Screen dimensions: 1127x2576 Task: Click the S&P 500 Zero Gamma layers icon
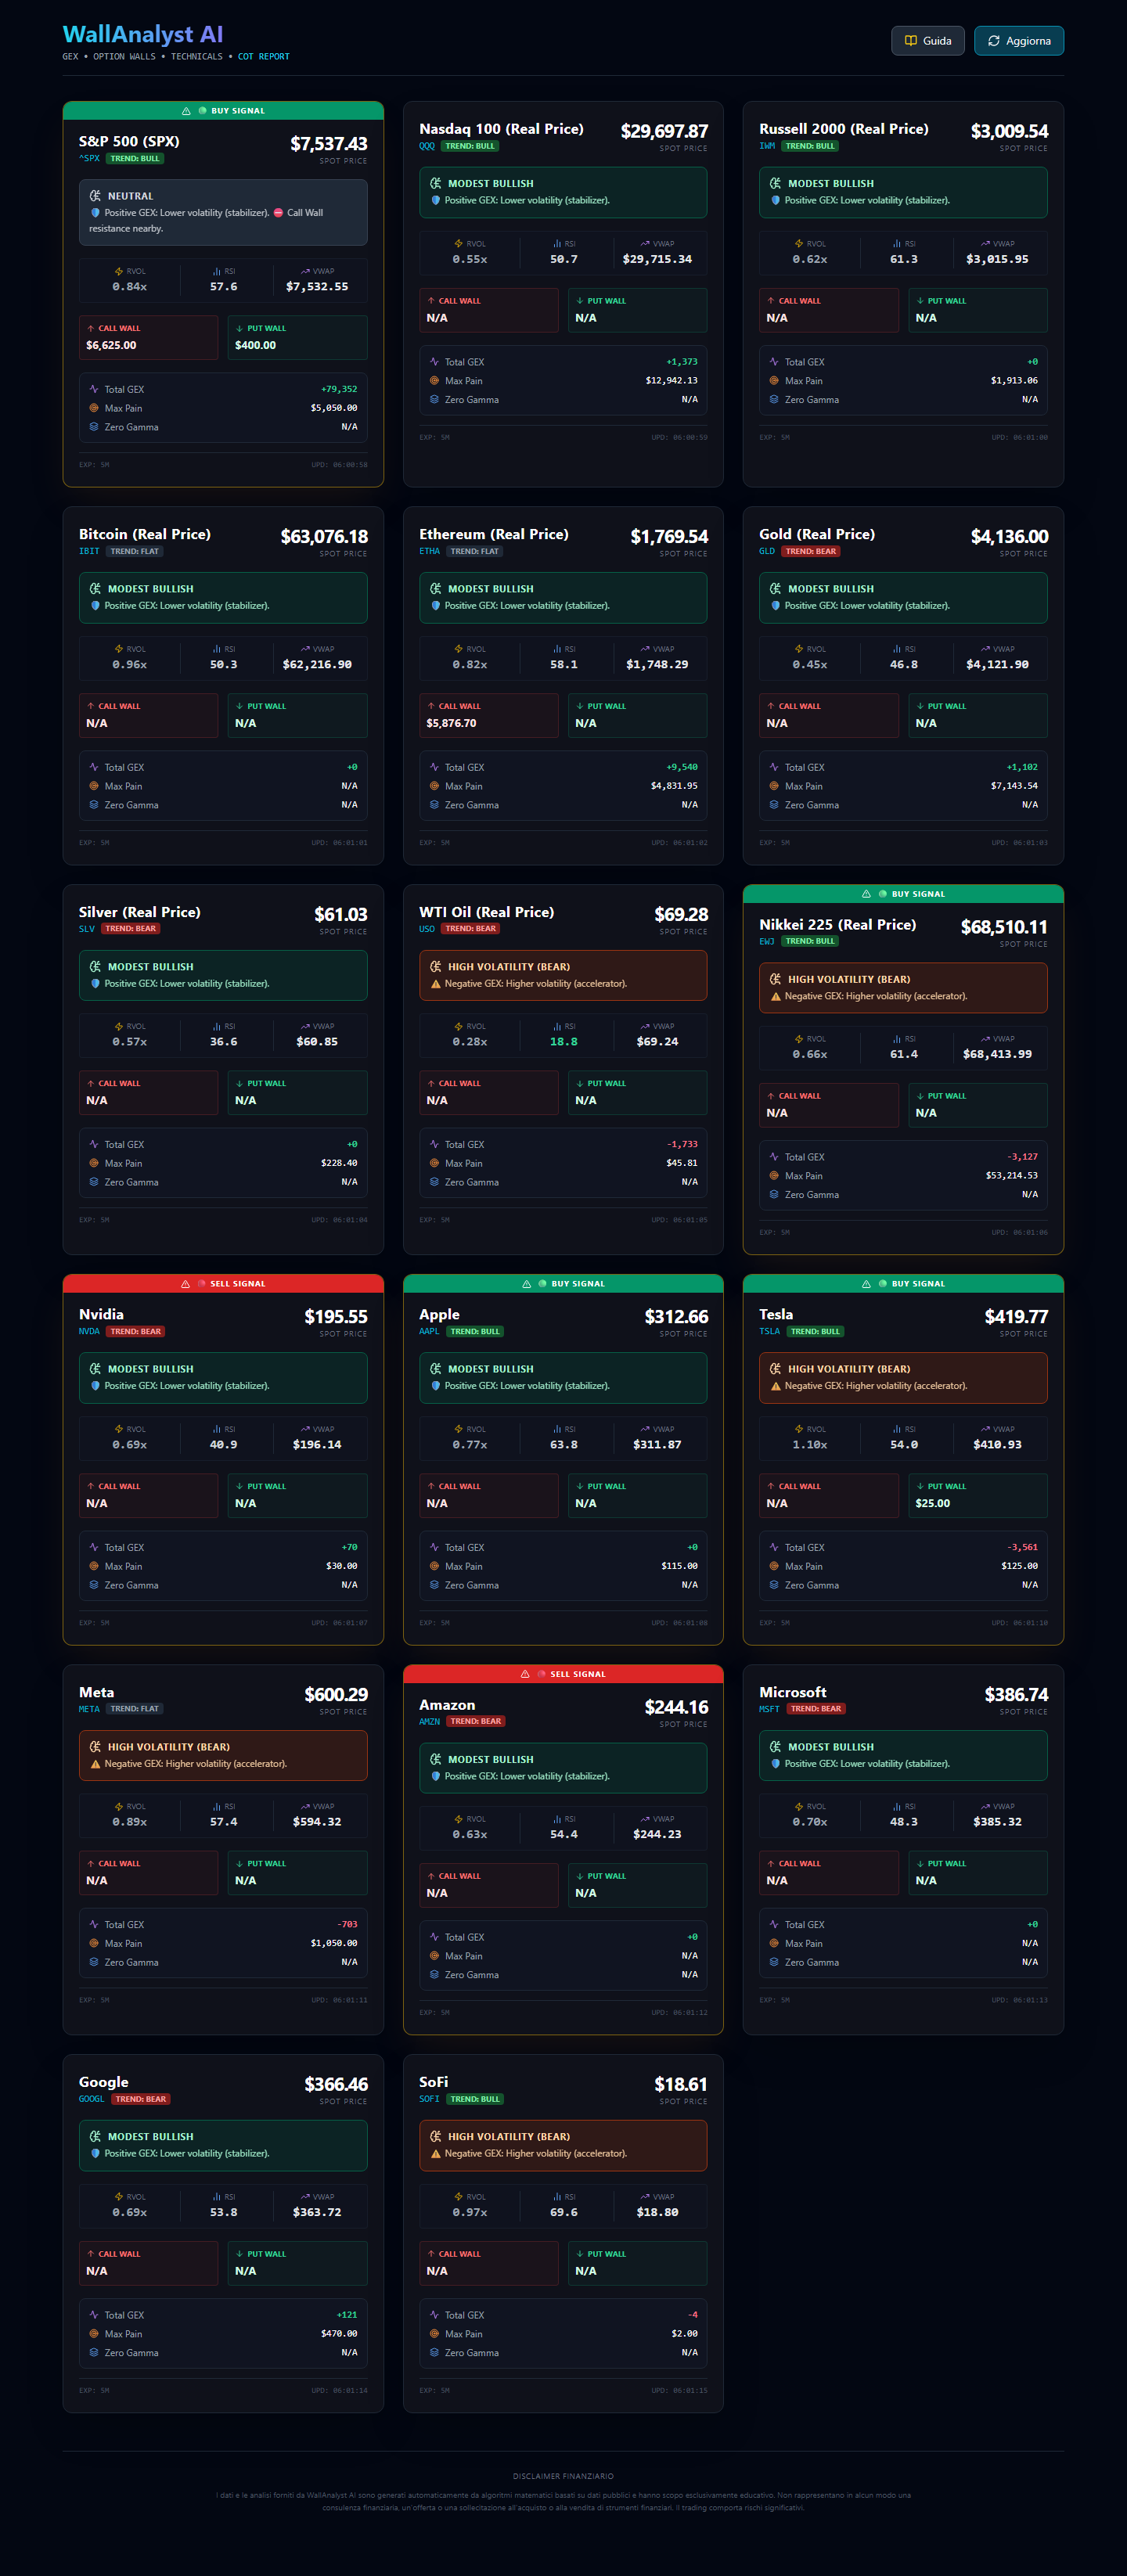[94, 427]
